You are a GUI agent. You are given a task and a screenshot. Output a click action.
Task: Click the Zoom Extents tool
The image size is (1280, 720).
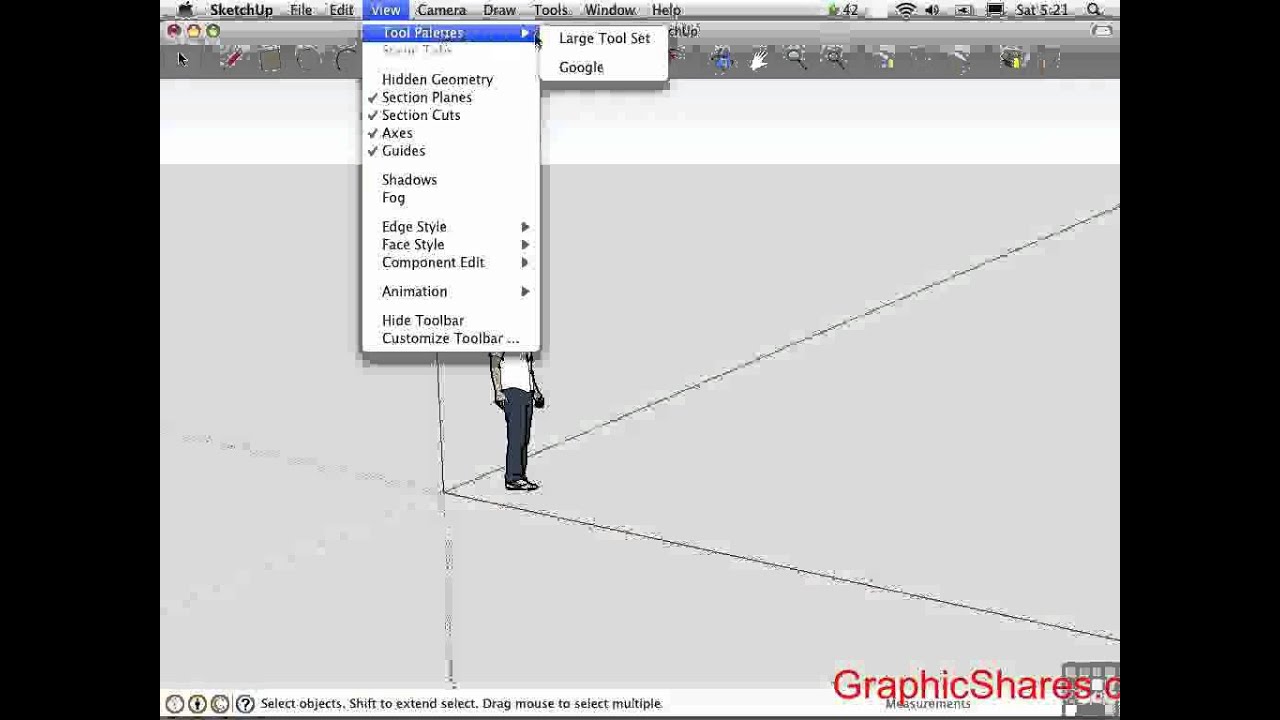point(833,59)
